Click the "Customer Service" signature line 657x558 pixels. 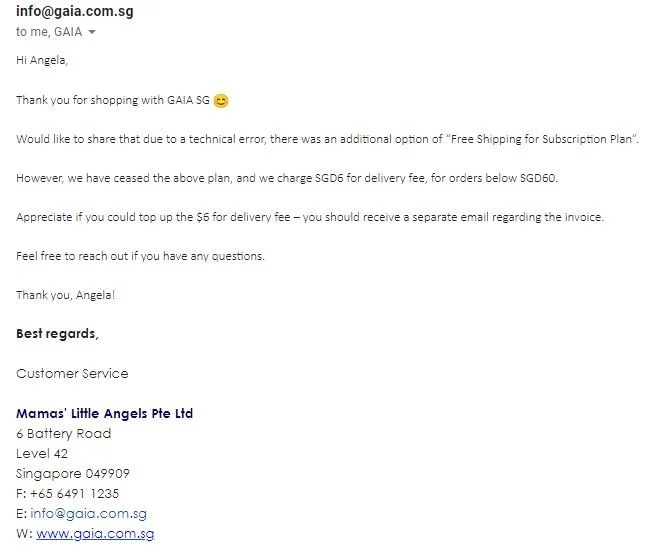72,374
